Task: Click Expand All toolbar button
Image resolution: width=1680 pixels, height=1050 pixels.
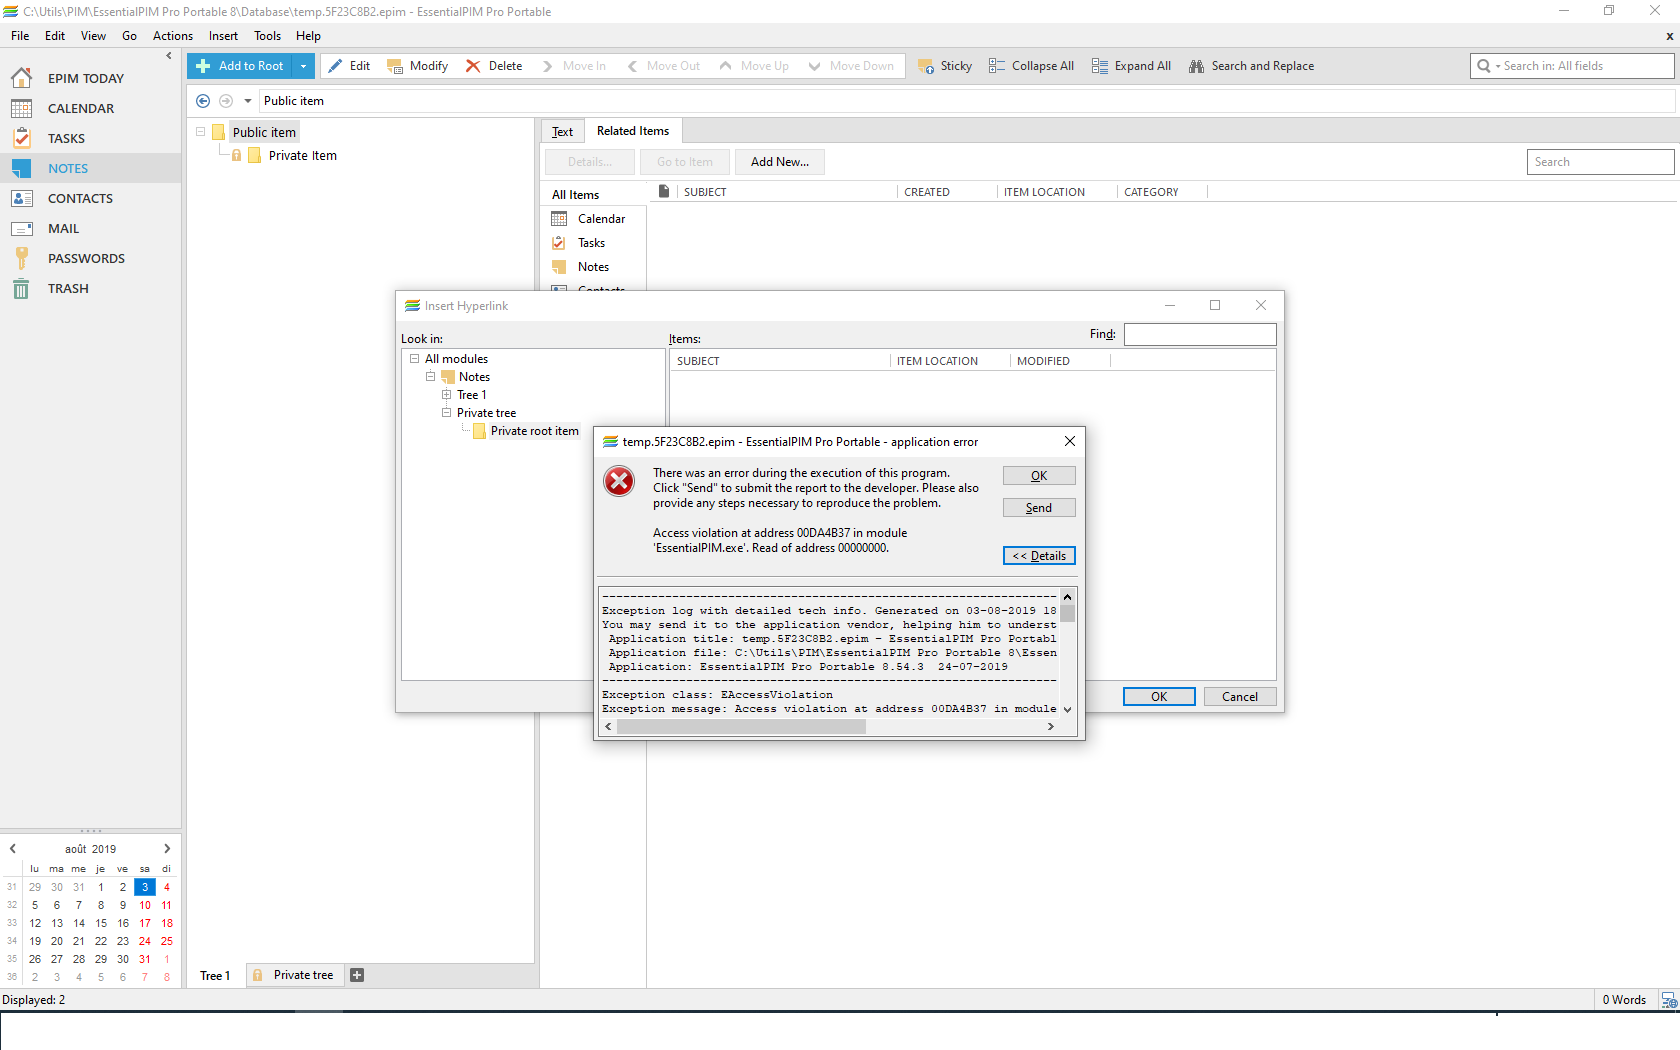Action: pyautogui.click(x=1131, y=66)
